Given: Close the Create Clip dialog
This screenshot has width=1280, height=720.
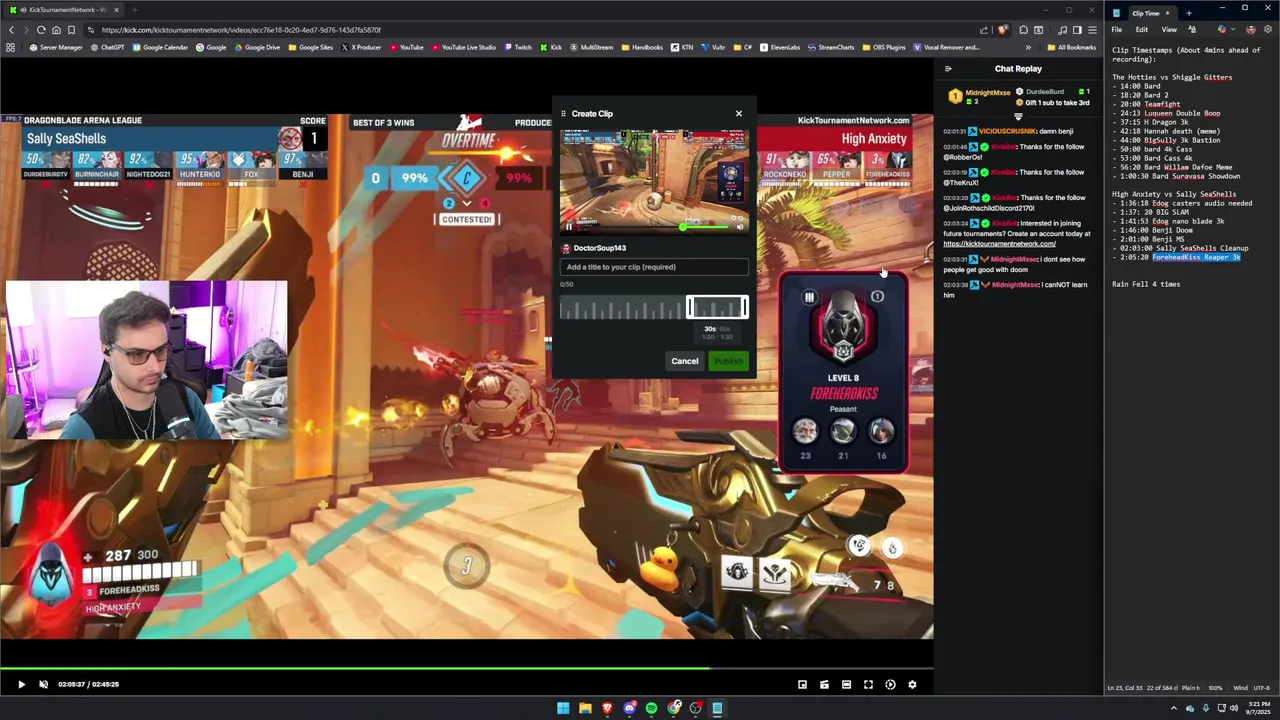Looking at the screenshot, I should pyautogui.click(x=739, y=113).
